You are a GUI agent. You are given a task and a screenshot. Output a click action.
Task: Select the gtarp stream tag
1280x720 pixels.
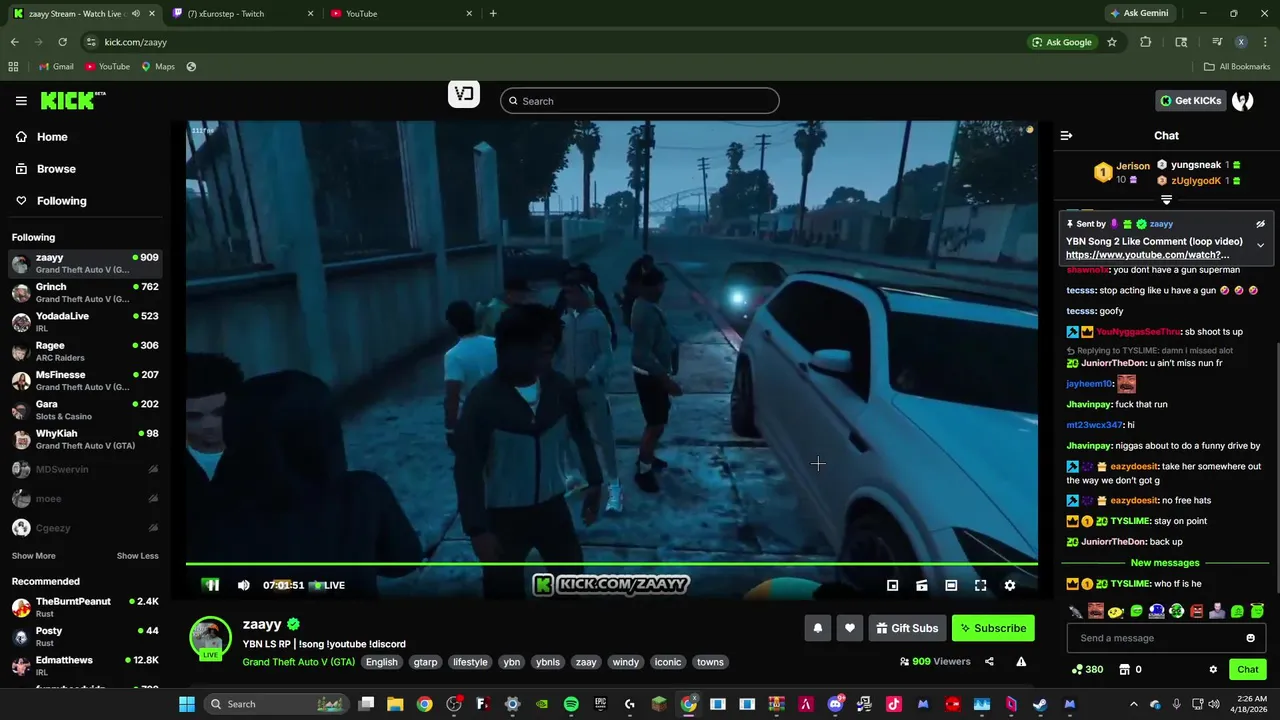click(x=425, y=662)
